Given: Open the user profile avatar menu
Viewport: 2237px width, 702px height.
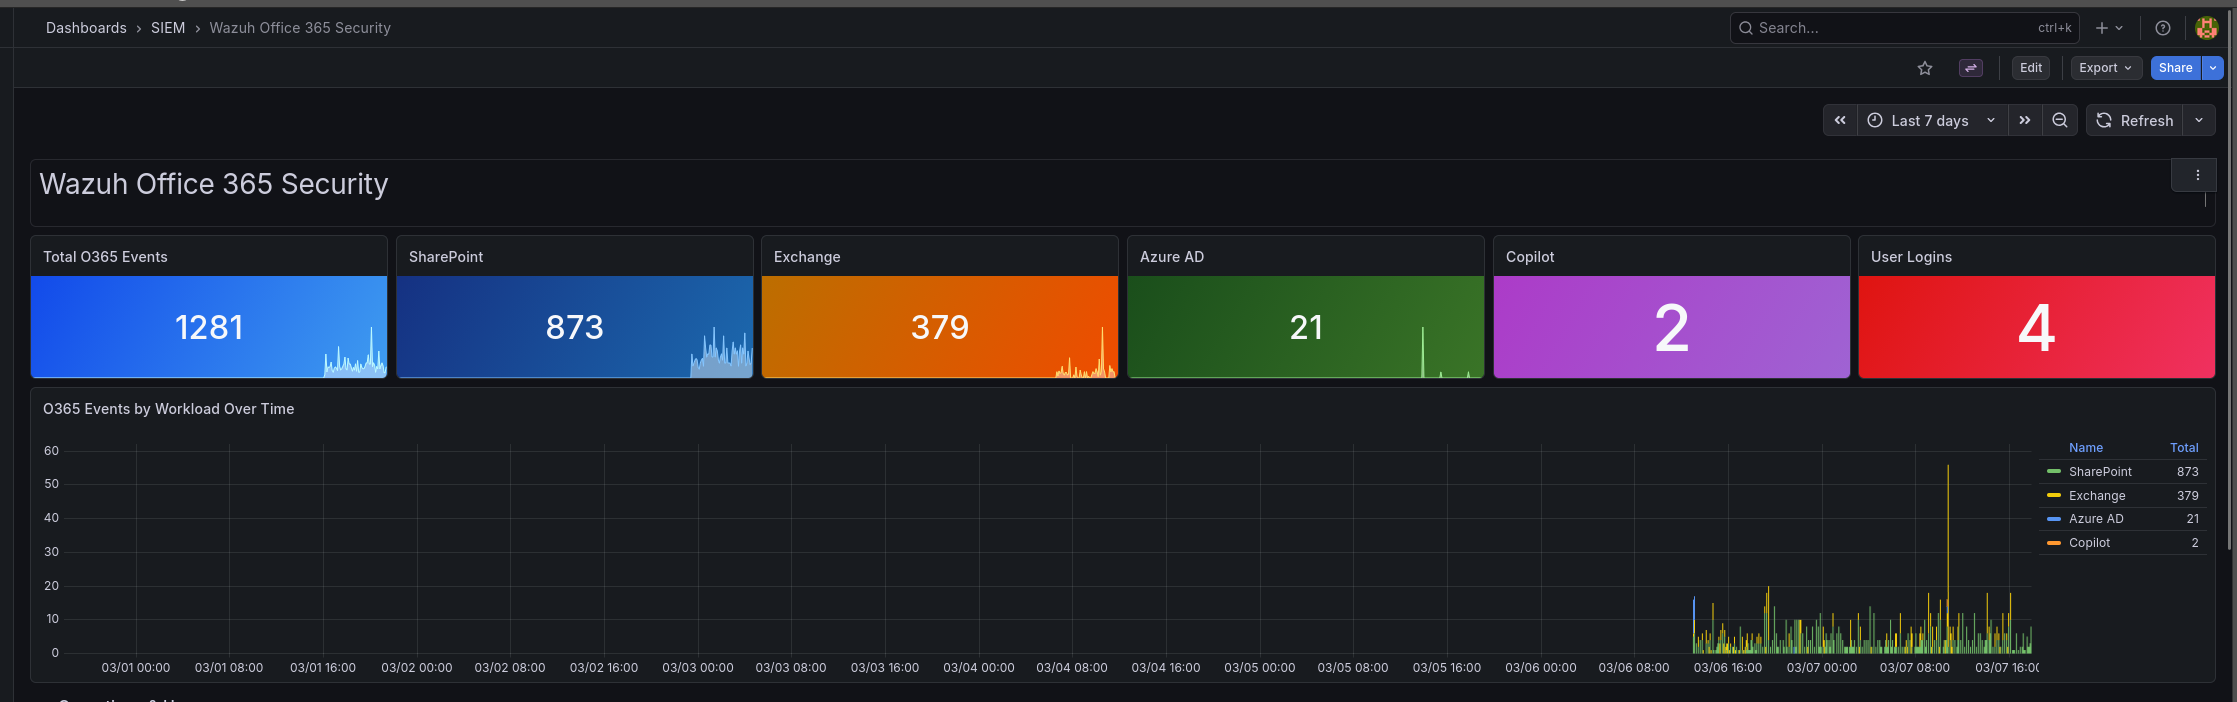Looking at the screenshot, I should [x=2206, y=28].
